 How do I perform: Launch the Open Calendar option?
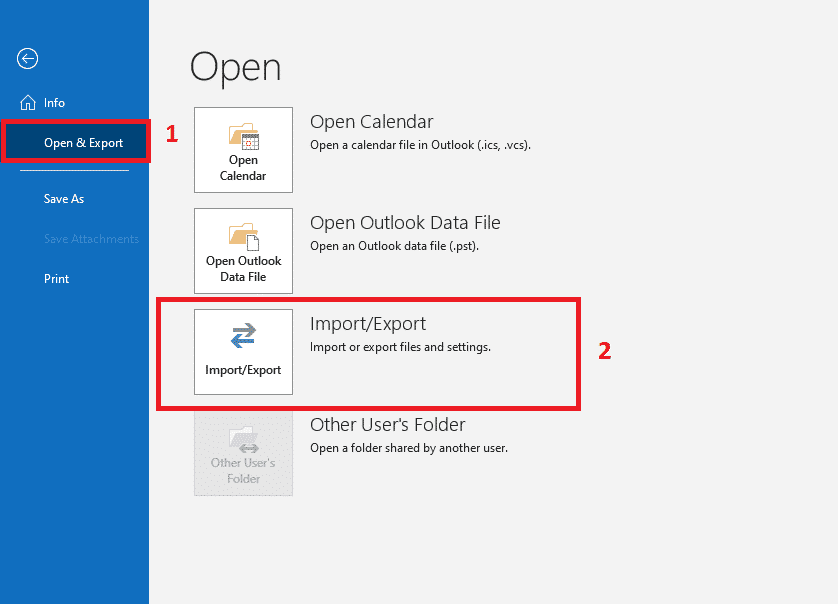pyautogui.click(x=243, y=150)
